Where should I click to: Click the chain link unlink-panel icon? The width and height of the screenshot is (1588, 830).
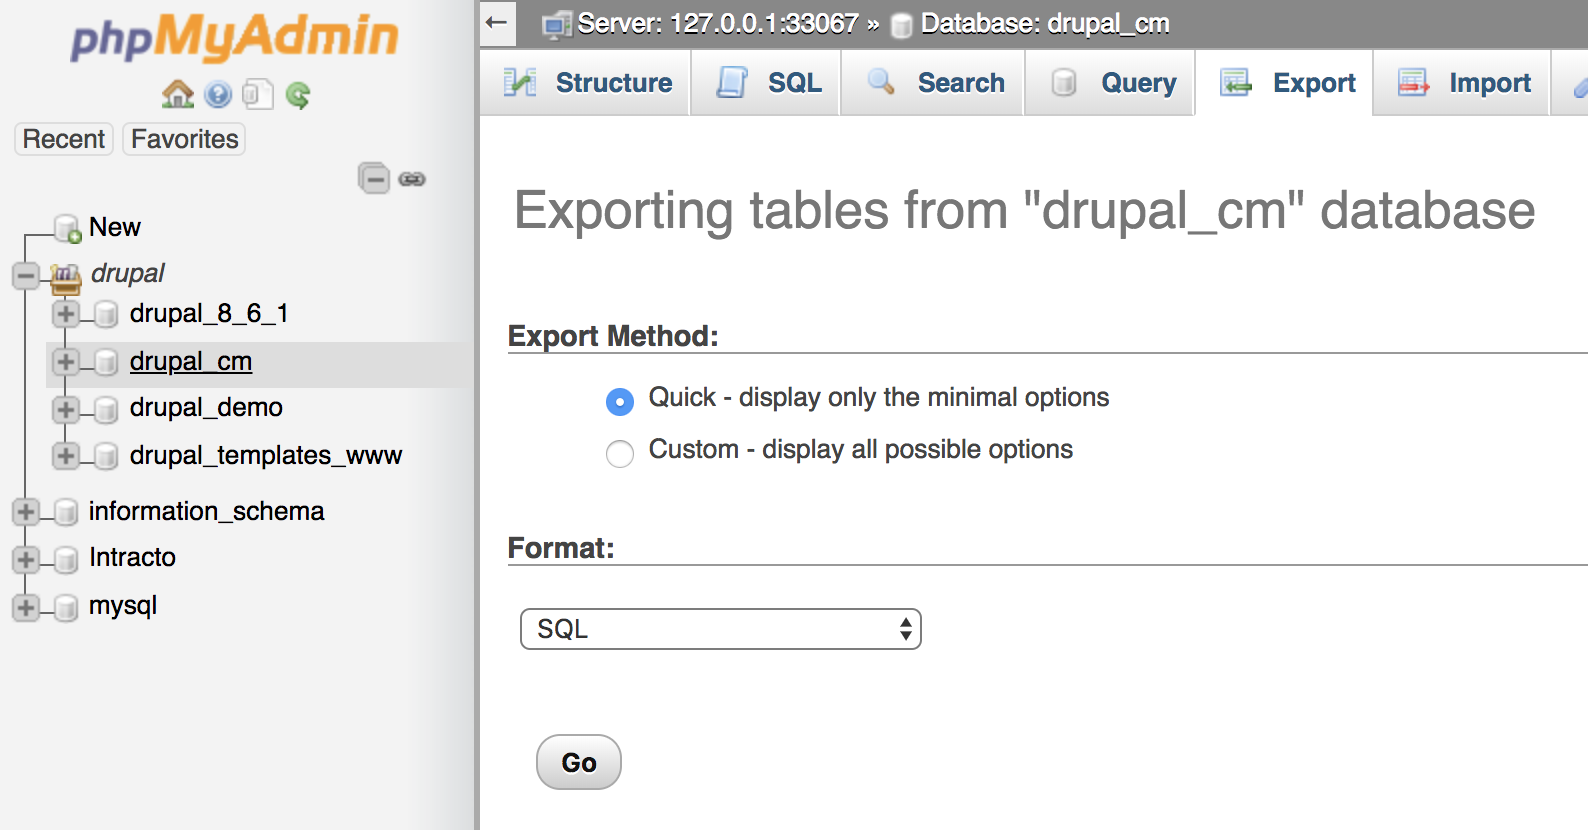[x=412, y=179]
